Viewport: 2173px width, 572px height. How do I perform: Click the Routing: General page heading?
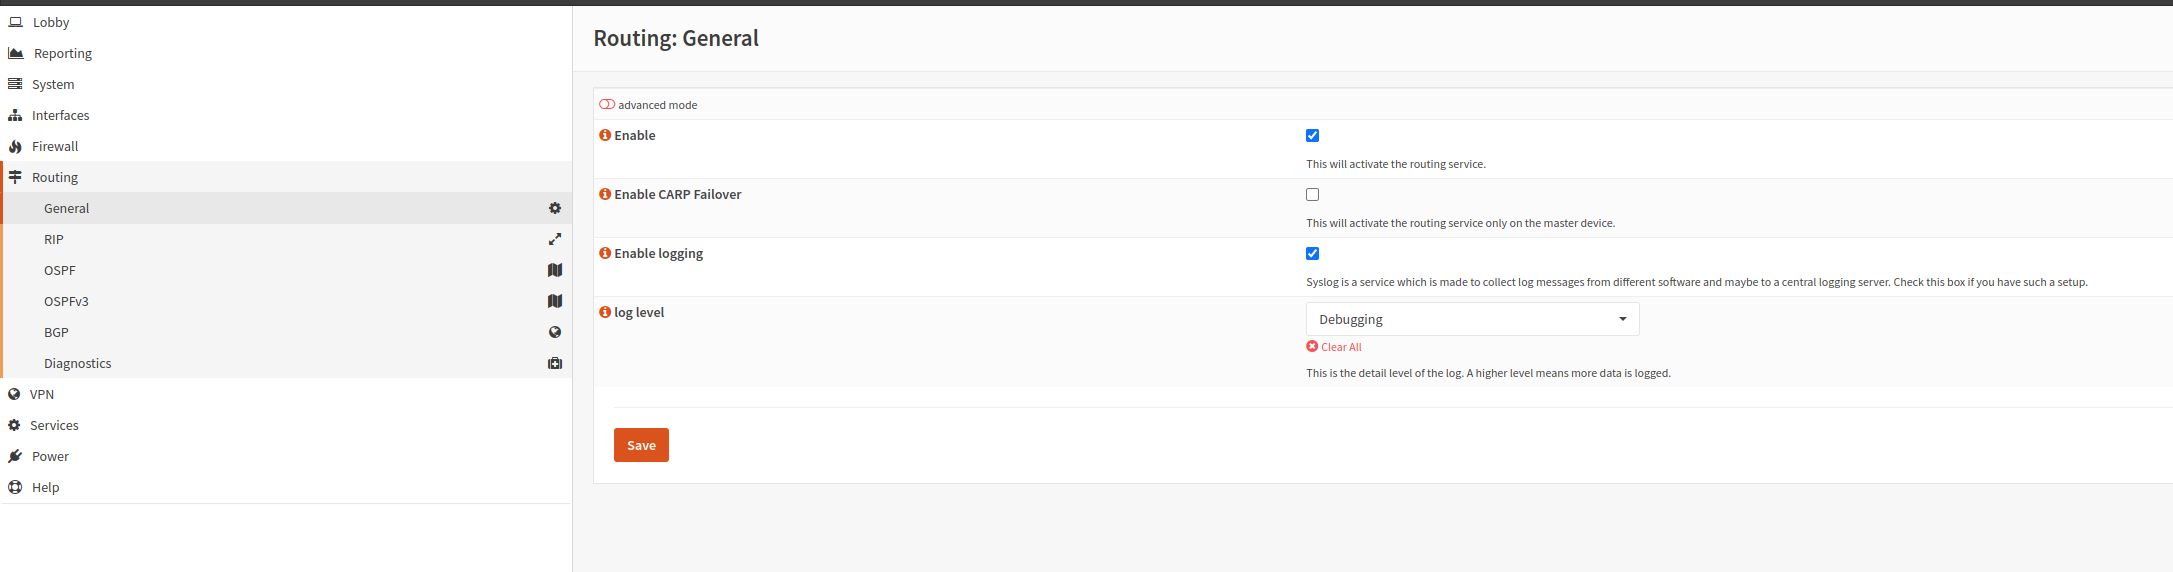(676, 38)
